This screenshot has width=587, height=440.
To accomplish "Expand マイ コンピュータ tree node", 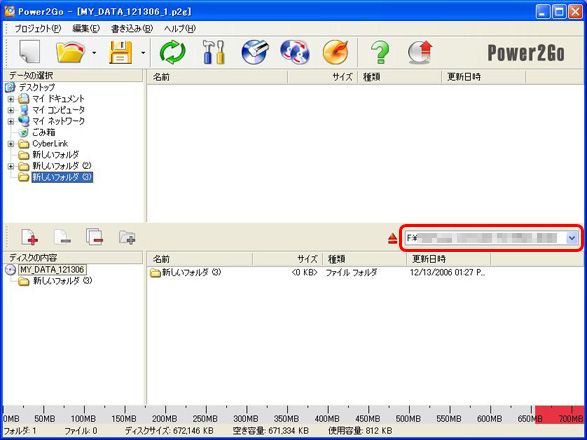I will click(11, 110).
